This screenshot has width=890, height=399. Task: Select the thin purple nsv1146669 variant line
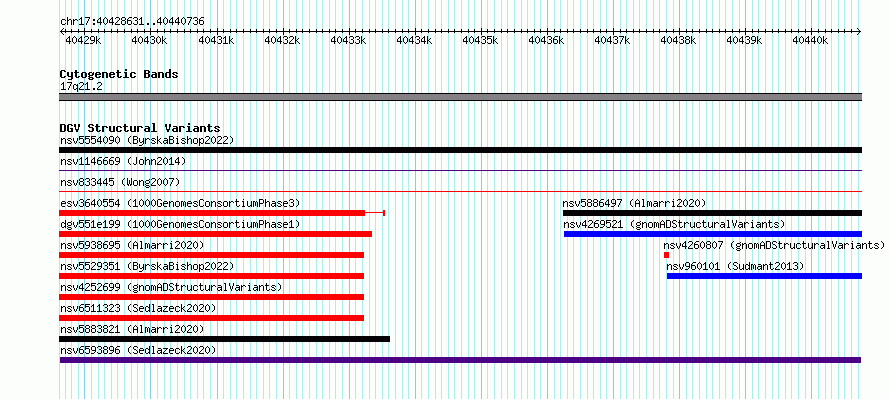[460, 170]
